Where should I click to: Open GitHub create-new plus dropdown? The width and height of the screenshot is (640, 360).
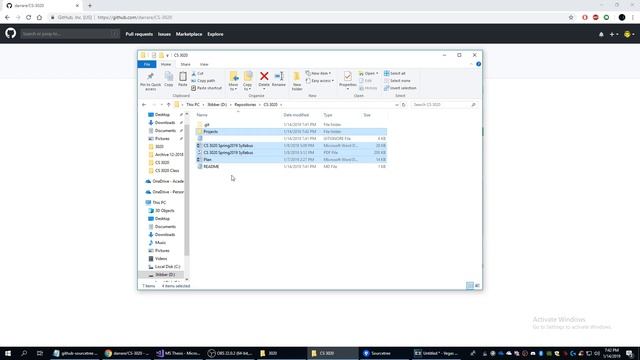coord(613,34)
